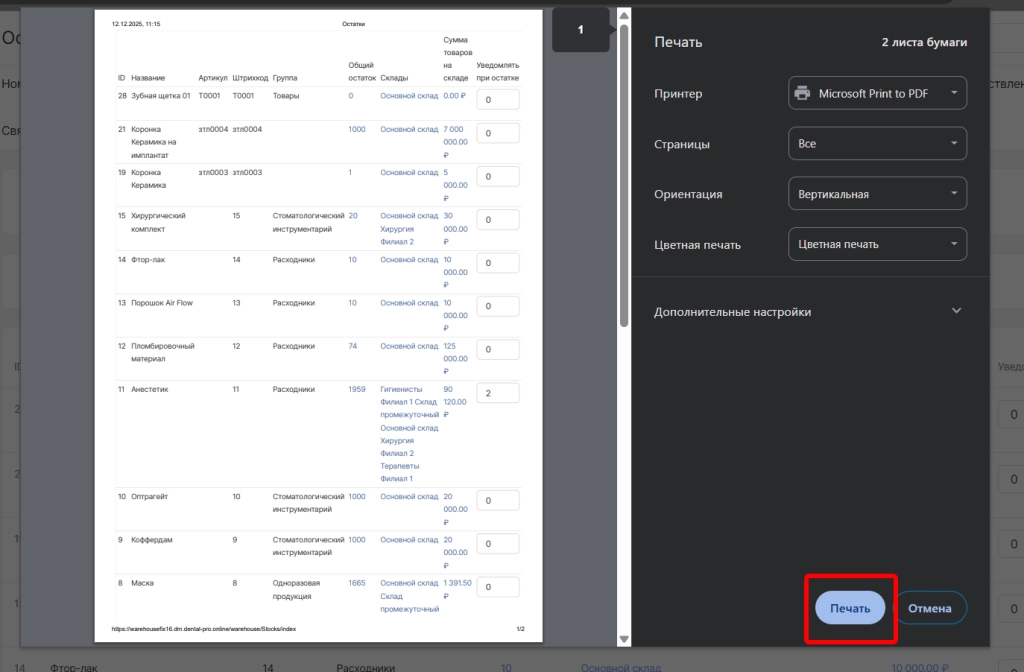Click the preview scrollbar down arrow
The image size is (1024, 672).
[x=624, y=639]
